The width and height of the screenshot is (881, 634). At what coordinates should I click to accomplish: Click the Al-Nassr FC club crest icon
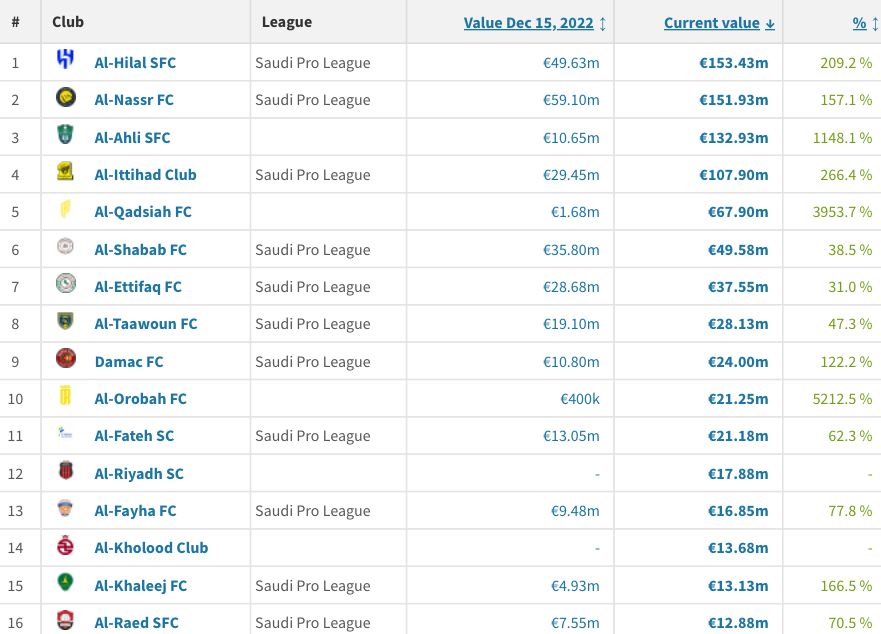[66, 97]
